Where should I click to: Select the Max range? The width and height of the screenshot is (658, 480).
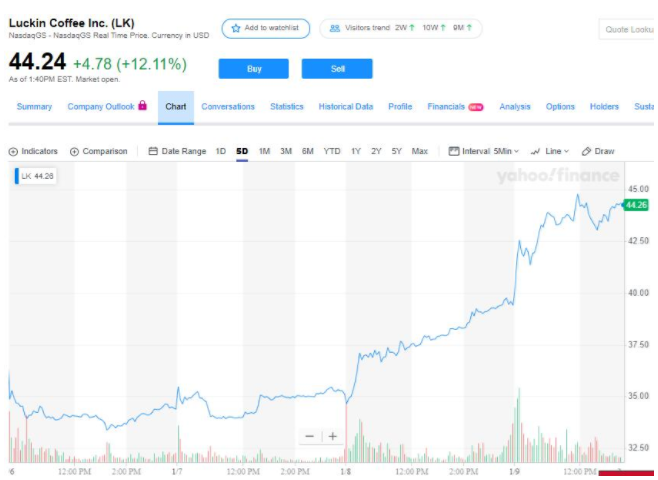[x=420, y=151]
